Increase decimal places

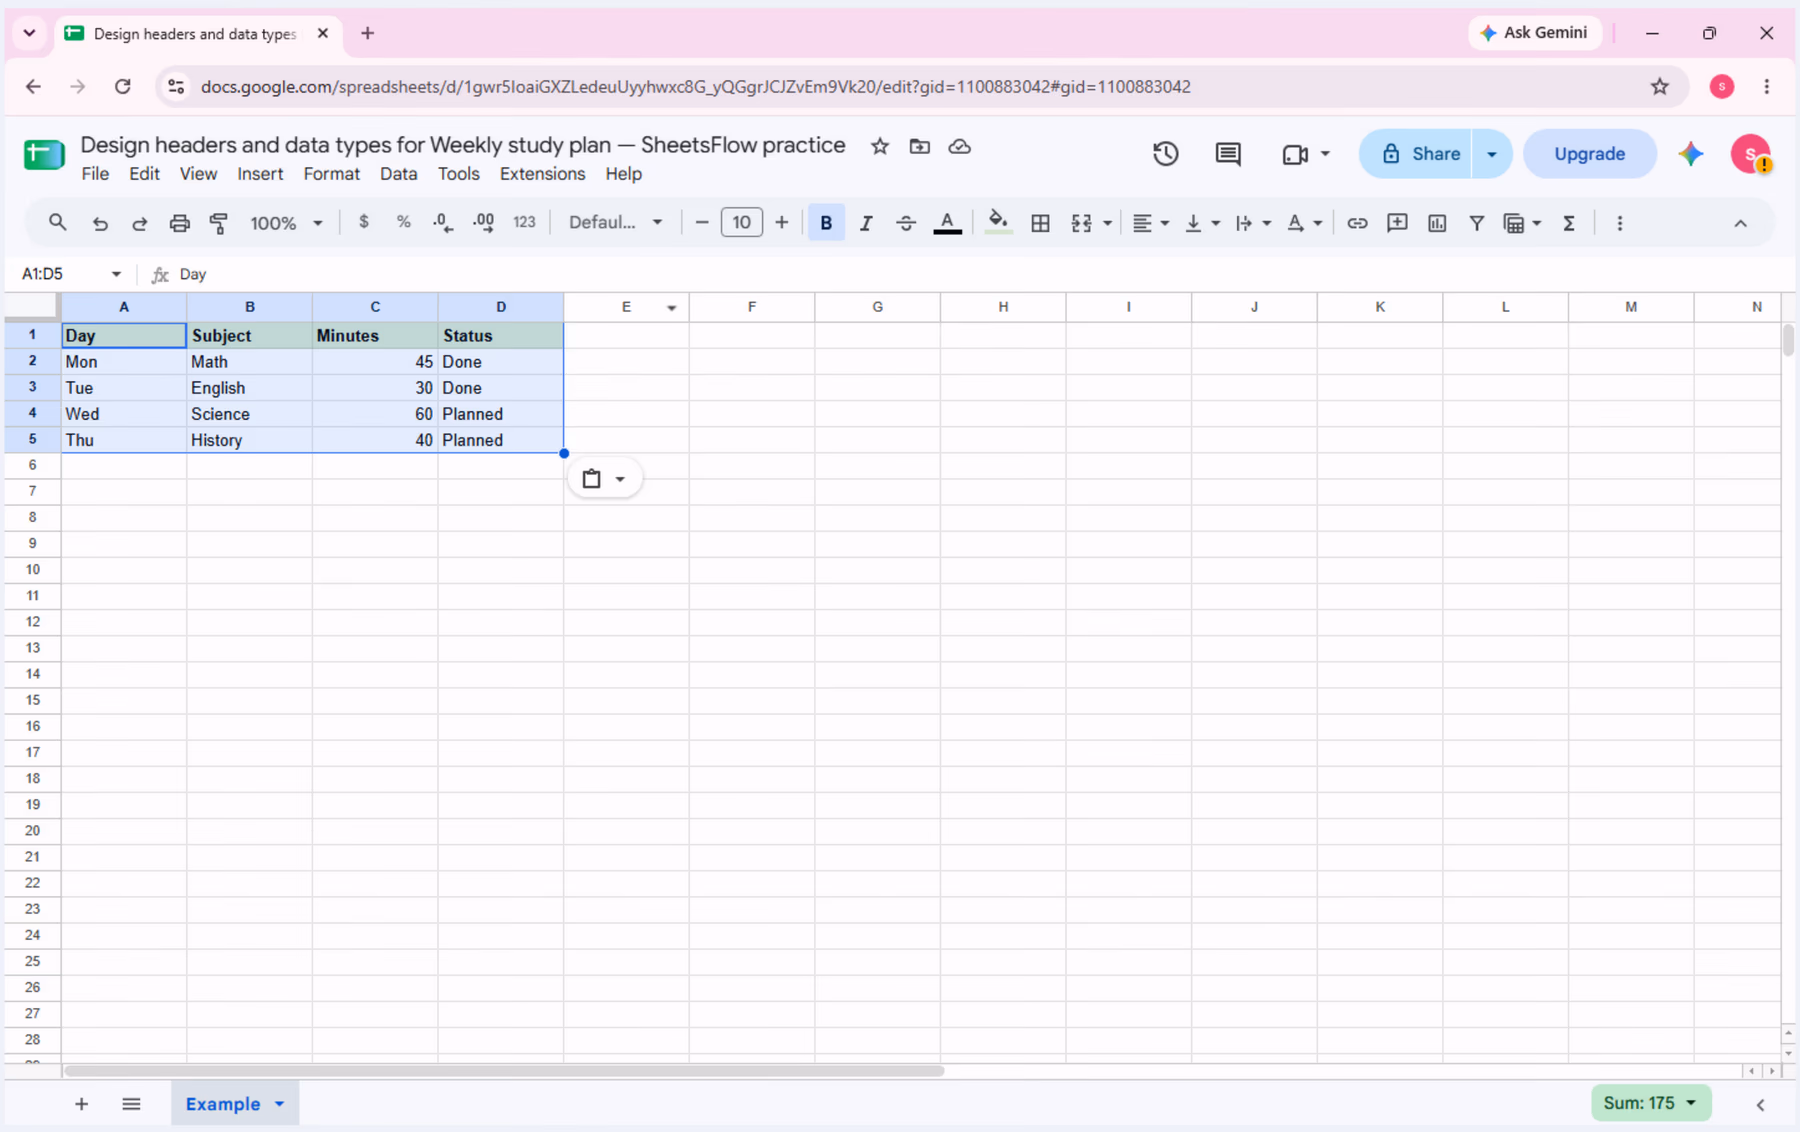[484, 222]
